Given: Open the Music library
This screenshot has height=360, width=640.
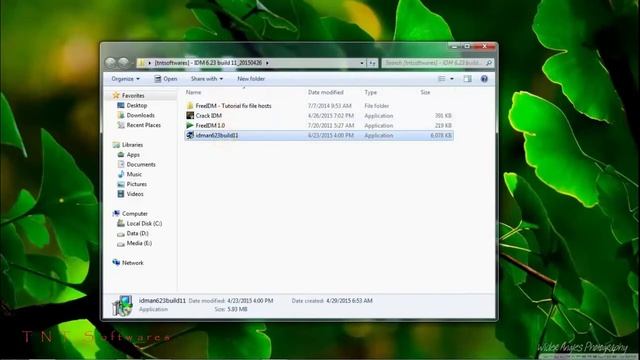Looking at the screenshot, I should click(x=134, y=174).
